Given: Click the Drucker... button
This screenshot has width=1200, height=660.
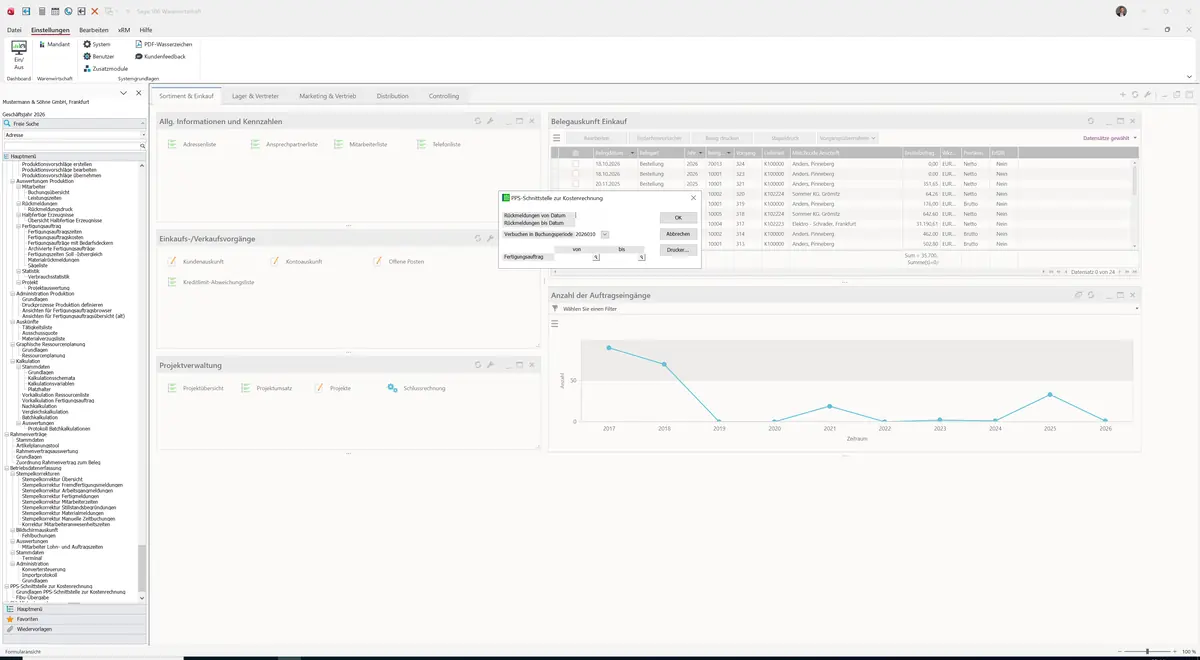Looking at the screenshot, I should (x=678, y=250).
